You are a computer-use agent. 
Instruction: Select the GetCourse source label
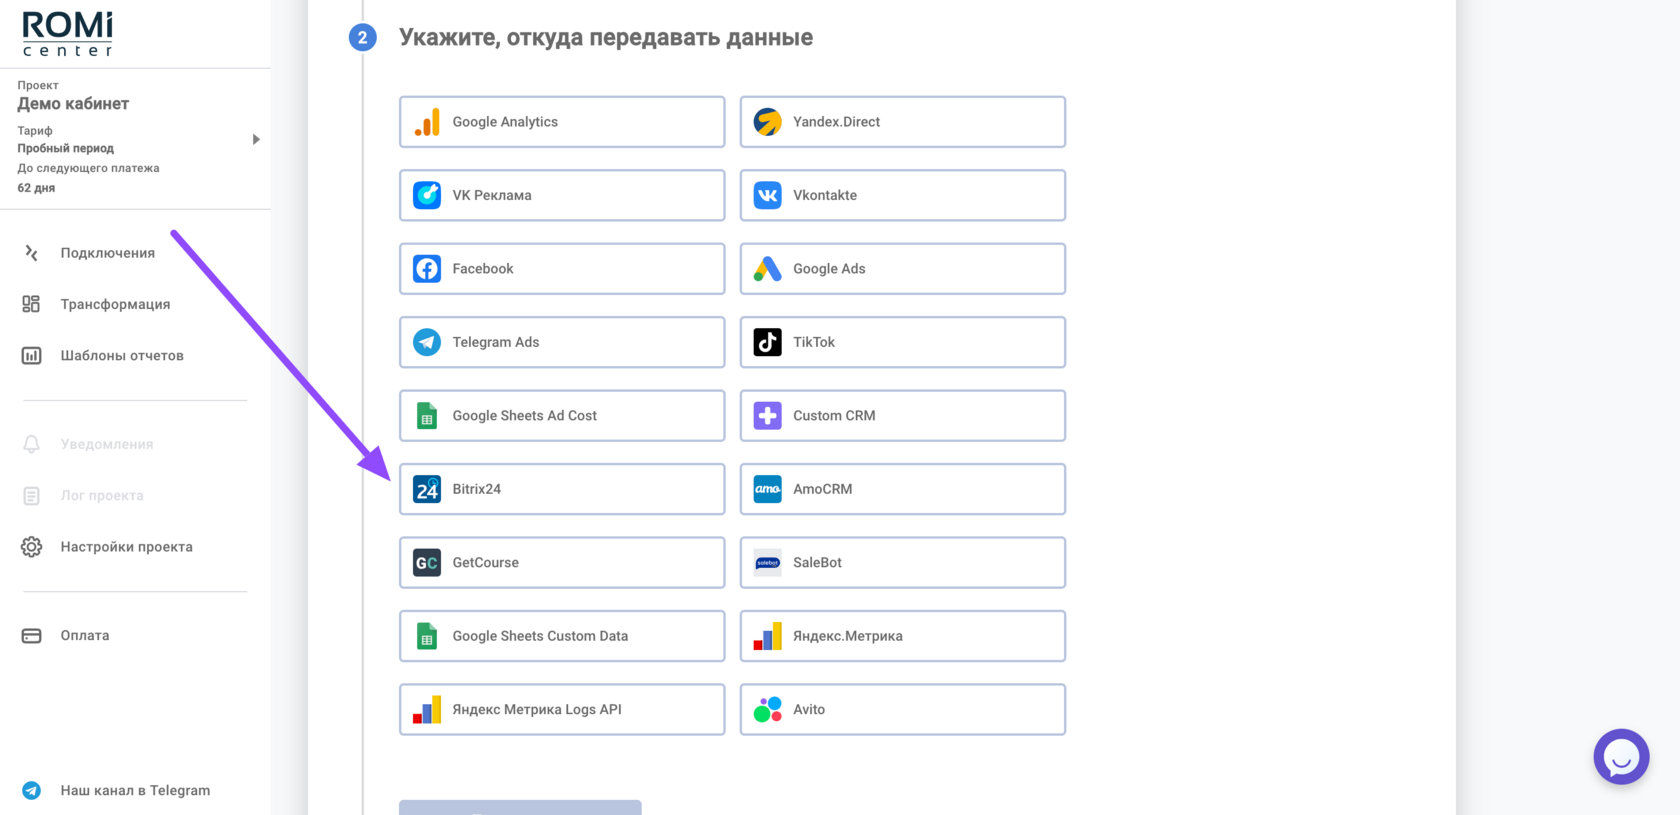485,563
